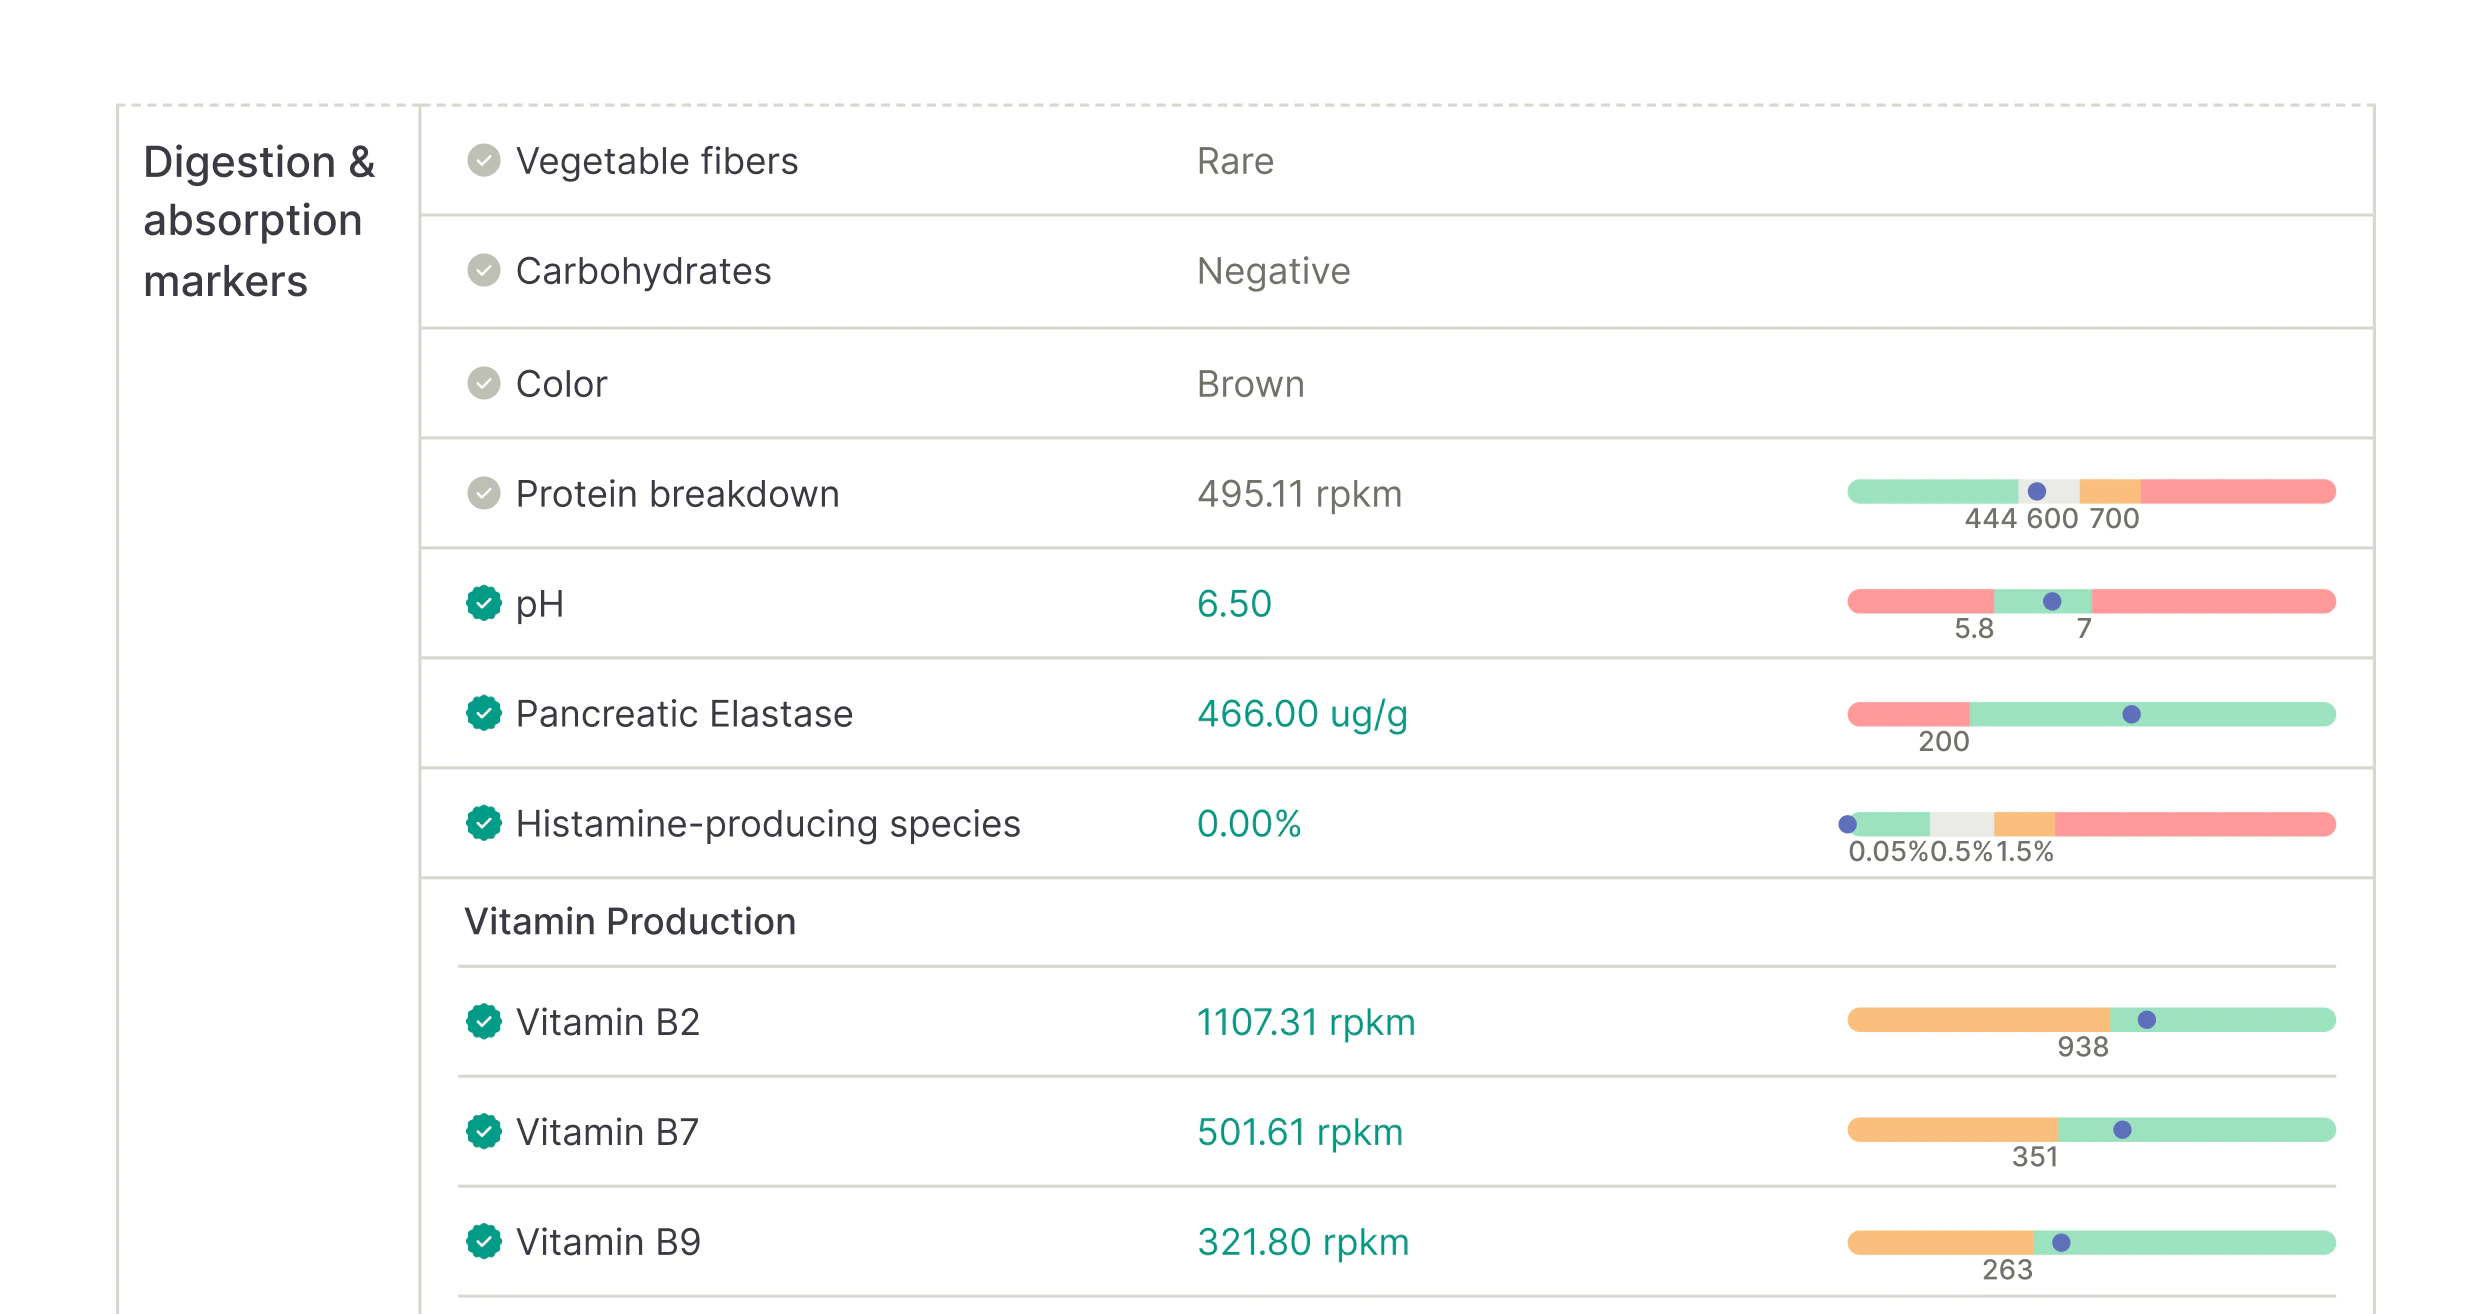
Task: Click the gray check icon beside Vegetable fibers
Action: (484, 162)
